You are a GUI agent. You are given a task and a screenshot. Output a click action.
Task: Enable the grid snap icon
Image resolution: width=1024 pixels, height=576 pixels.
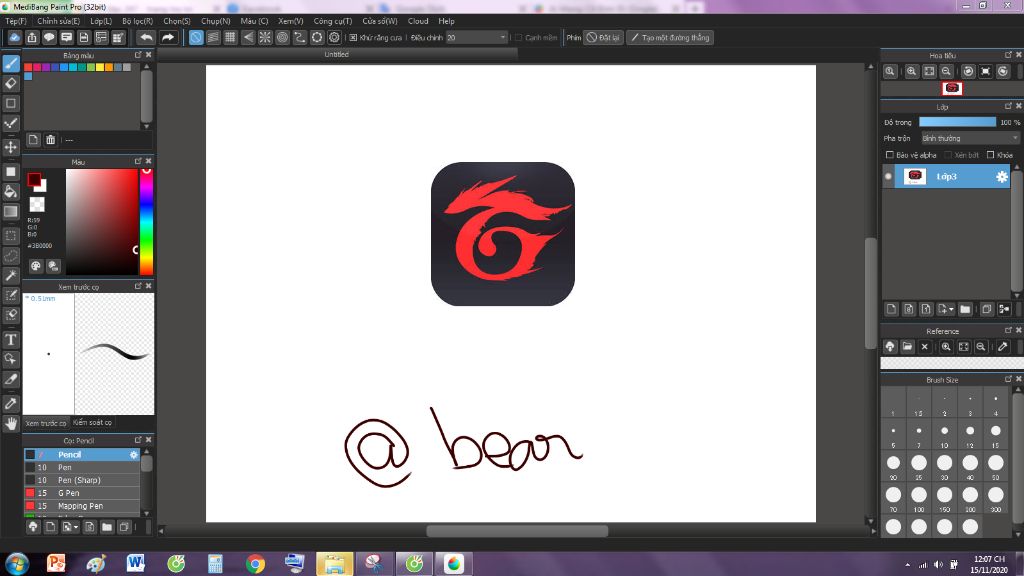[x=230, y=37]
